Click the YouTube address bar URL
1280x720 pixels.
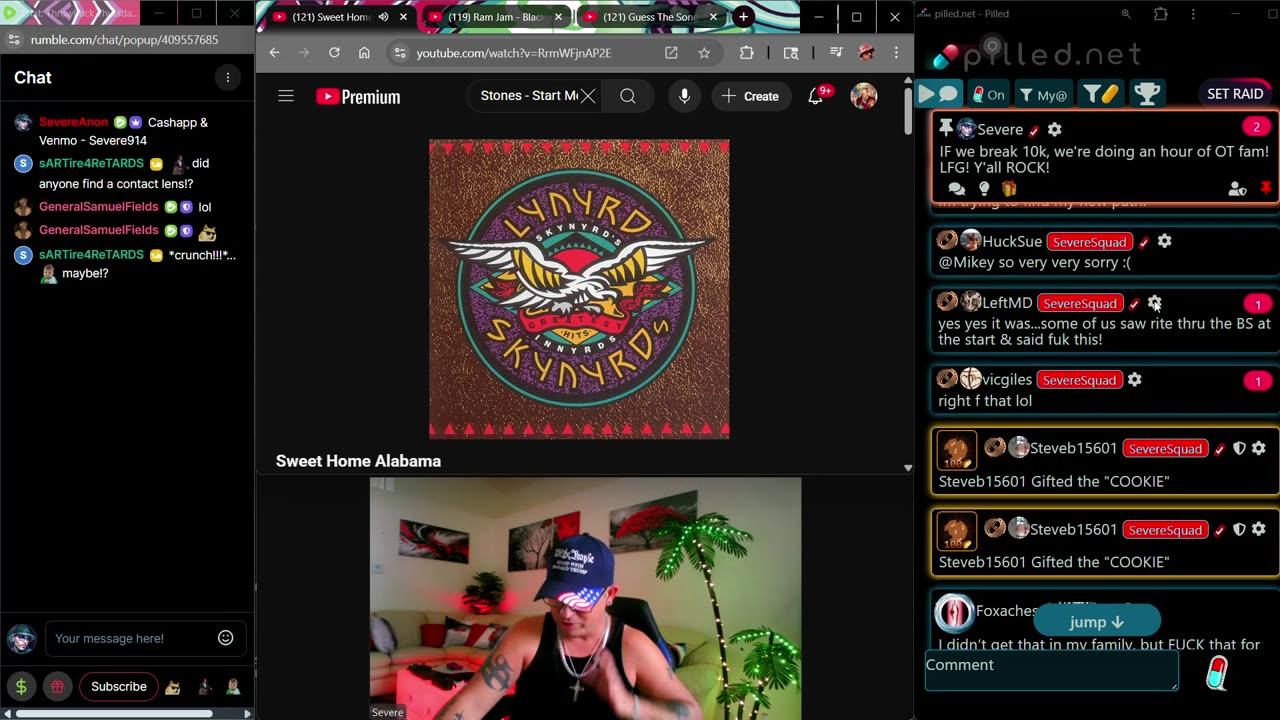tap(514, 53)
